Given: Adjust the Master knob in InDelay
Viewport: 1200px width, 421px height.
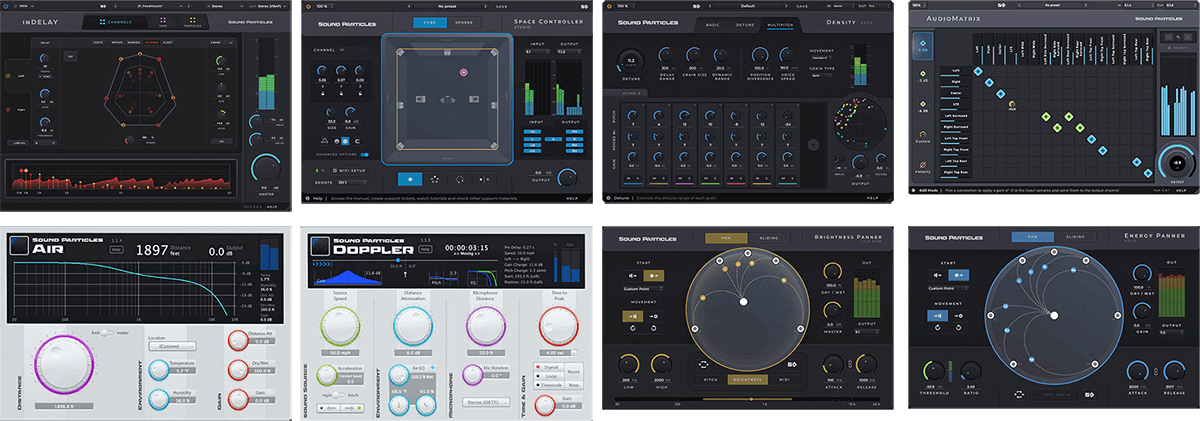Looking at the screenshot, I should (x=266, y=167).
